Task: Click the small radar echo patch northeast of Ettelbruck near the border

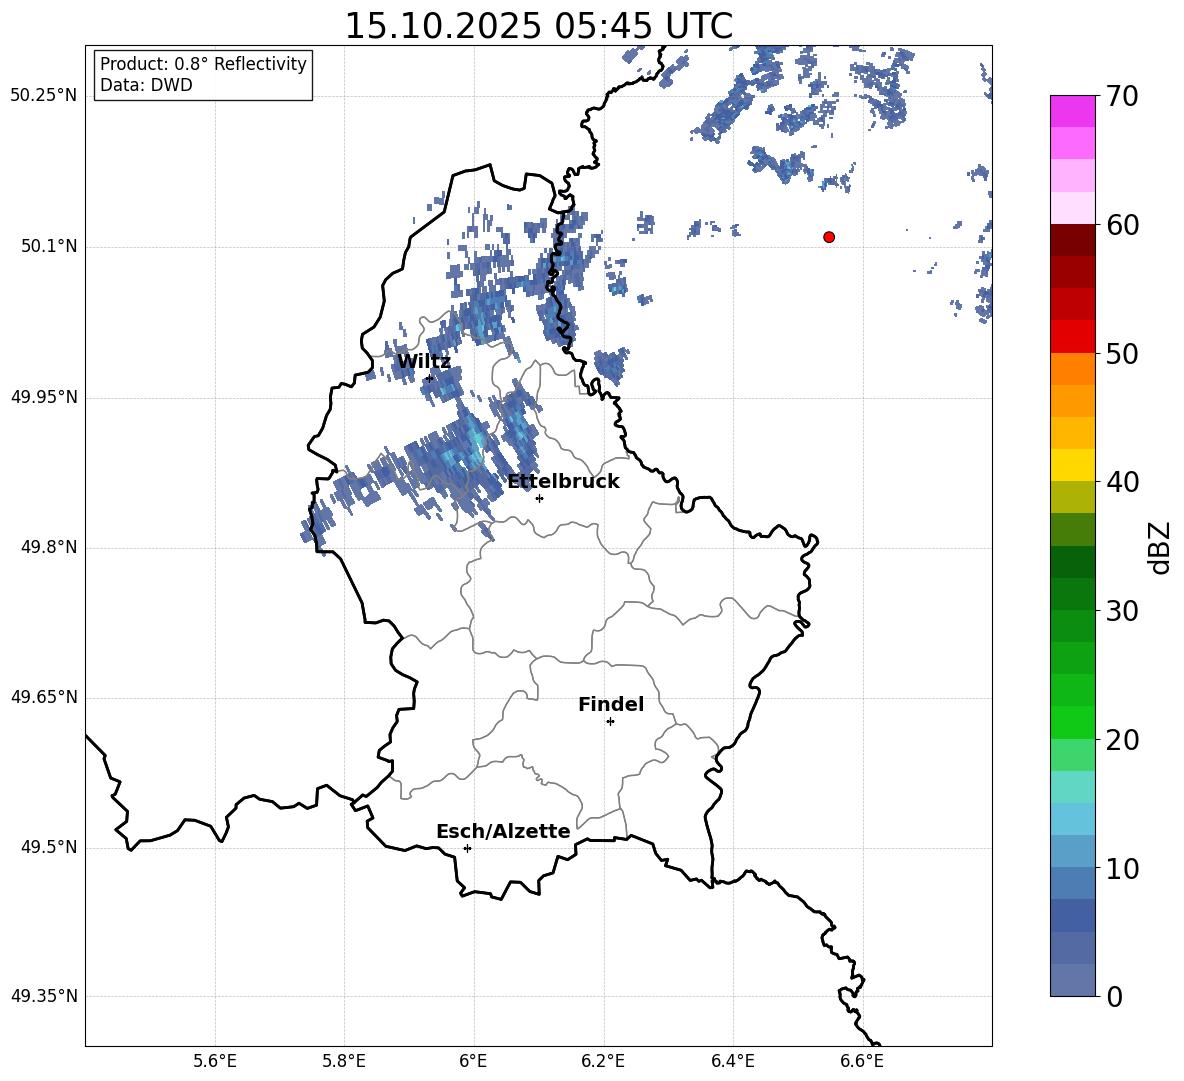Action: coord(610,365)
